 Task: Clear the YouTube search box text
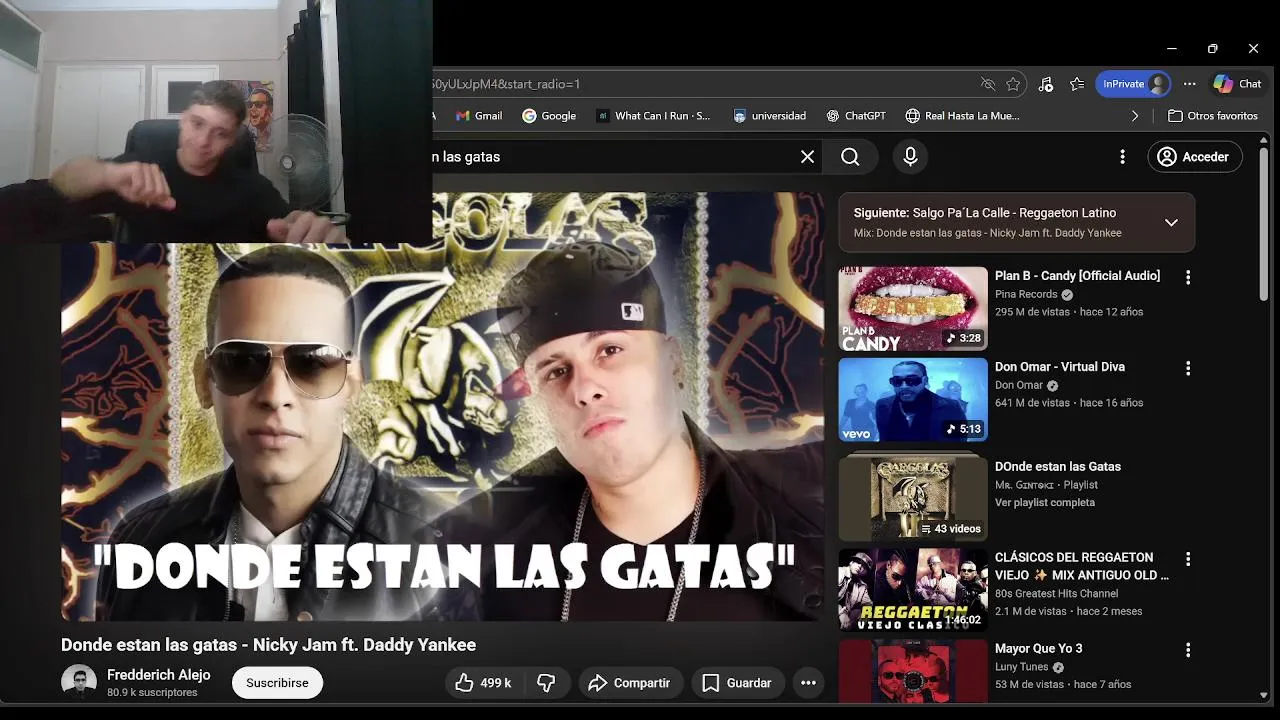(x=807, y=157)
